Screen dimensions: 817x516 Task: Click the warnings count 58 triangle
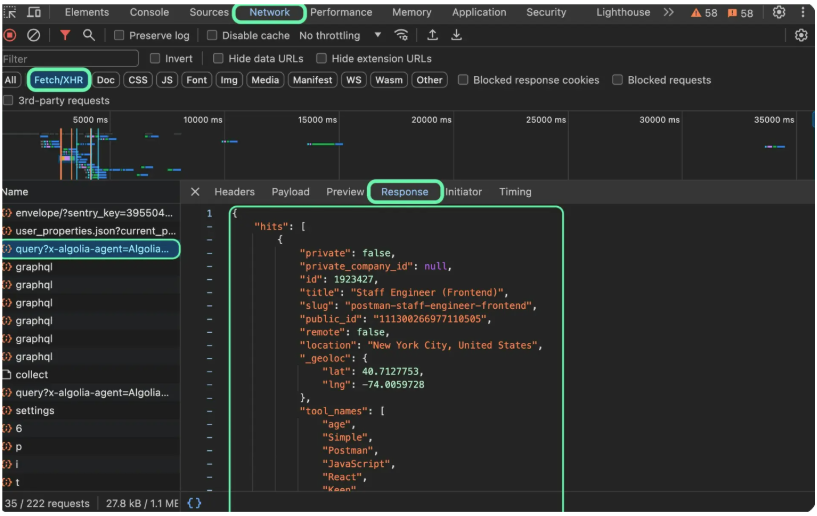click(x=704, y=13)
